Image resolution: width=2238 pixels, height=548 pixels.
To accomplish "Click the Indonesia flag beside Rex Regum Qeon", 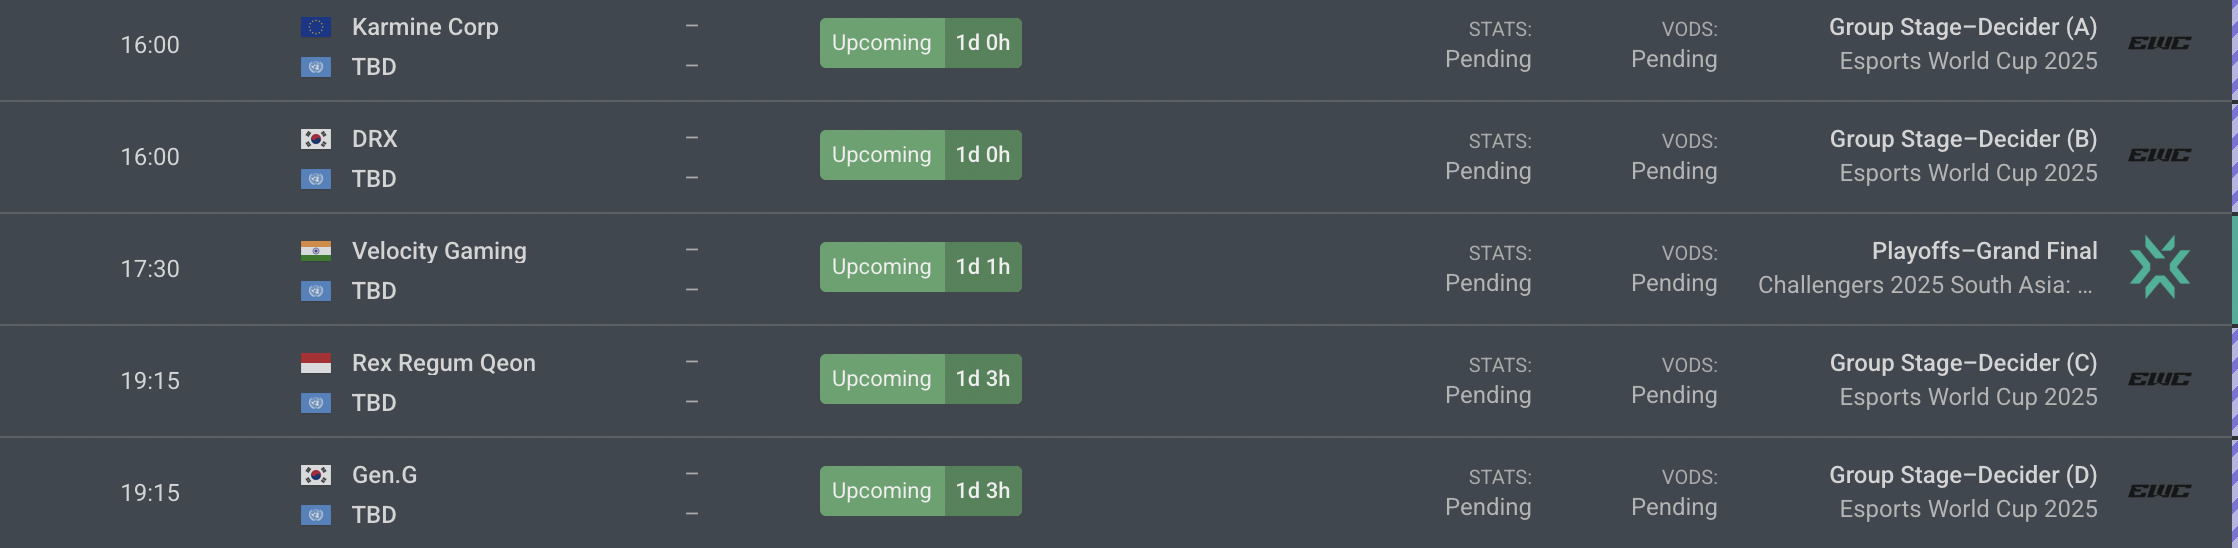I will [x=316, y=363].
